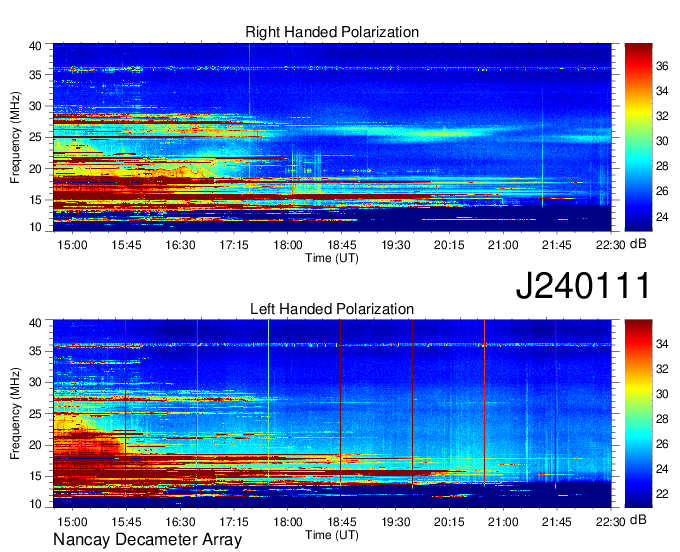Click the dB unit label beside upper color bar
Viewport: 680px width, 552px height.
(638, 244)
